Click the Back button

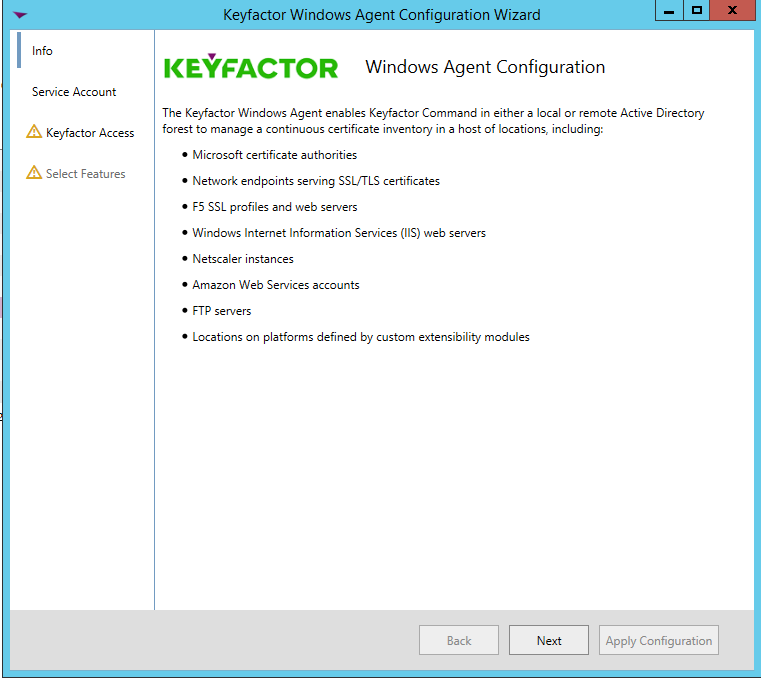point(459,640)
